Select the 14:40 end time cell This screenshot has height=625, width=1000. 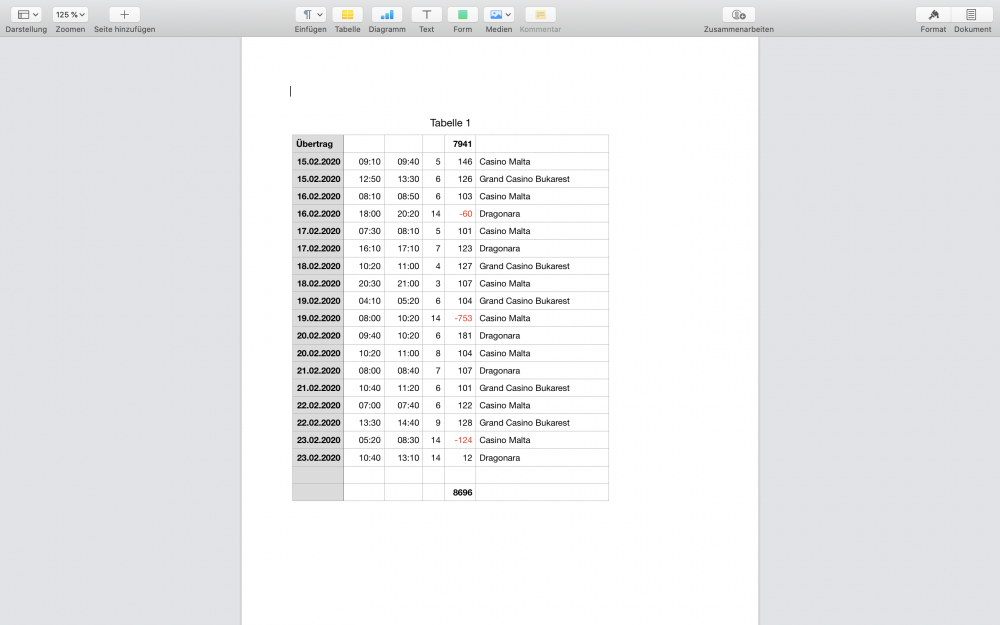[x=403, y=423]
